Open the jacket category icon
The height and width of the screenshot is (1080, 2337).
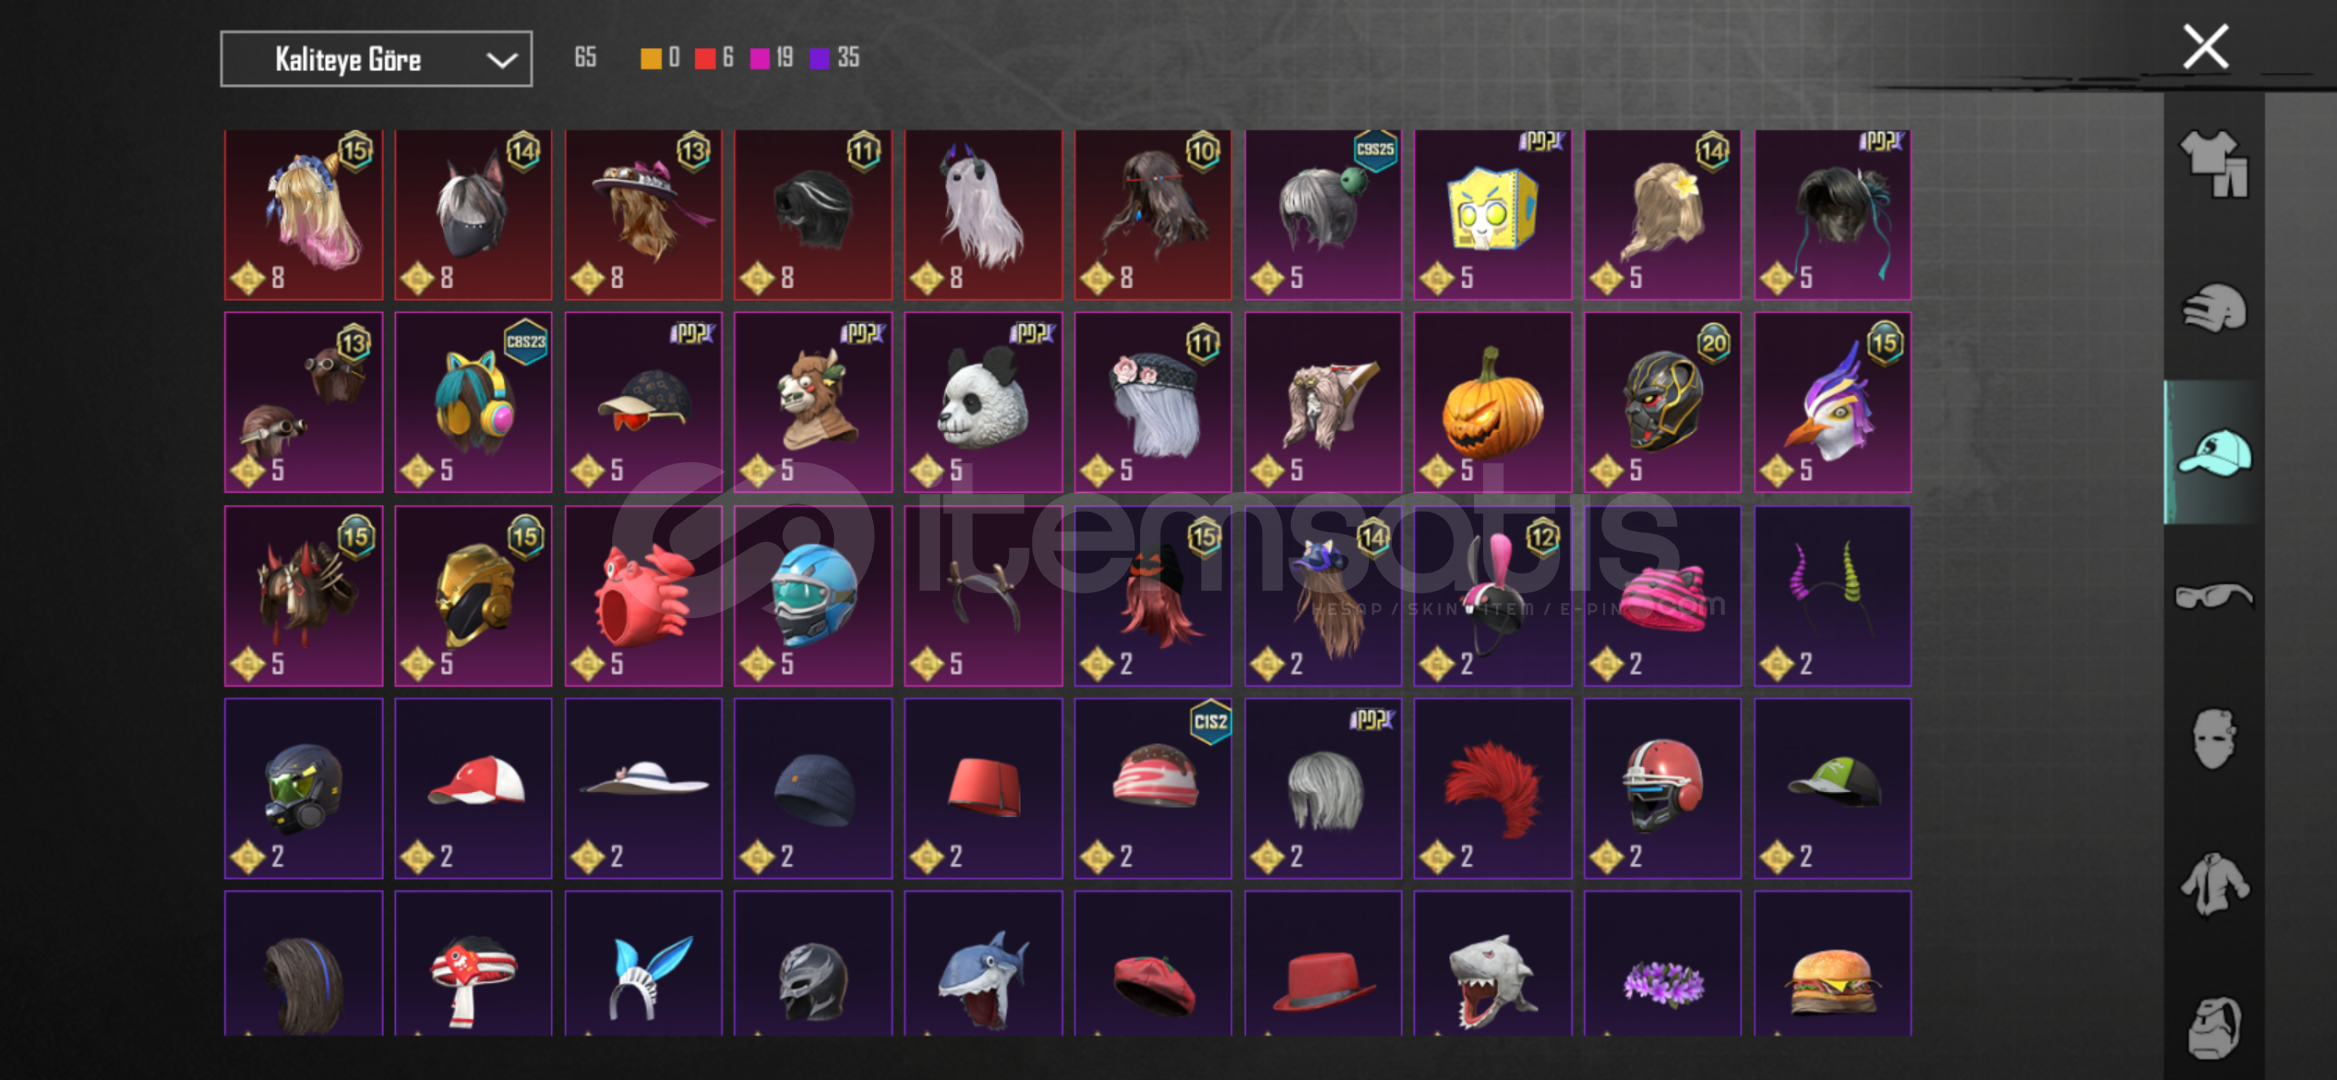[2214, 884]
